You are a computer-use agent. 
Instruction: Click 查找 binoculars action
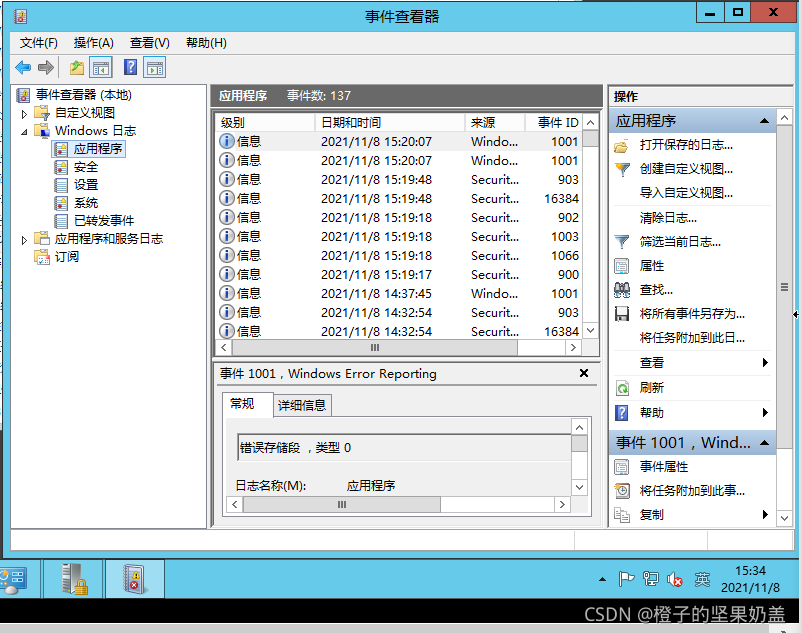pos(655,289)
